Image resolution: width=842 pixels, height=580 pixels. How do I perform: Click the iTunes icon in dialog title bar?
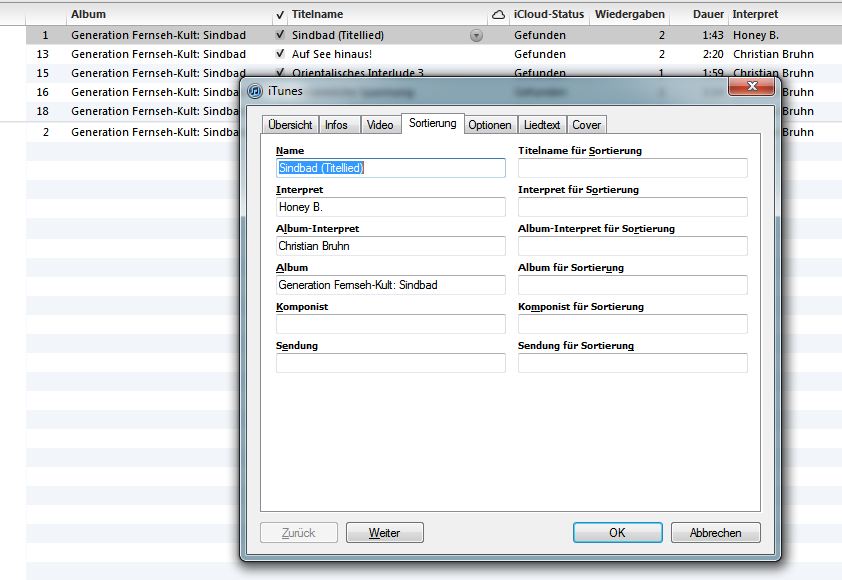coord(255,91)
